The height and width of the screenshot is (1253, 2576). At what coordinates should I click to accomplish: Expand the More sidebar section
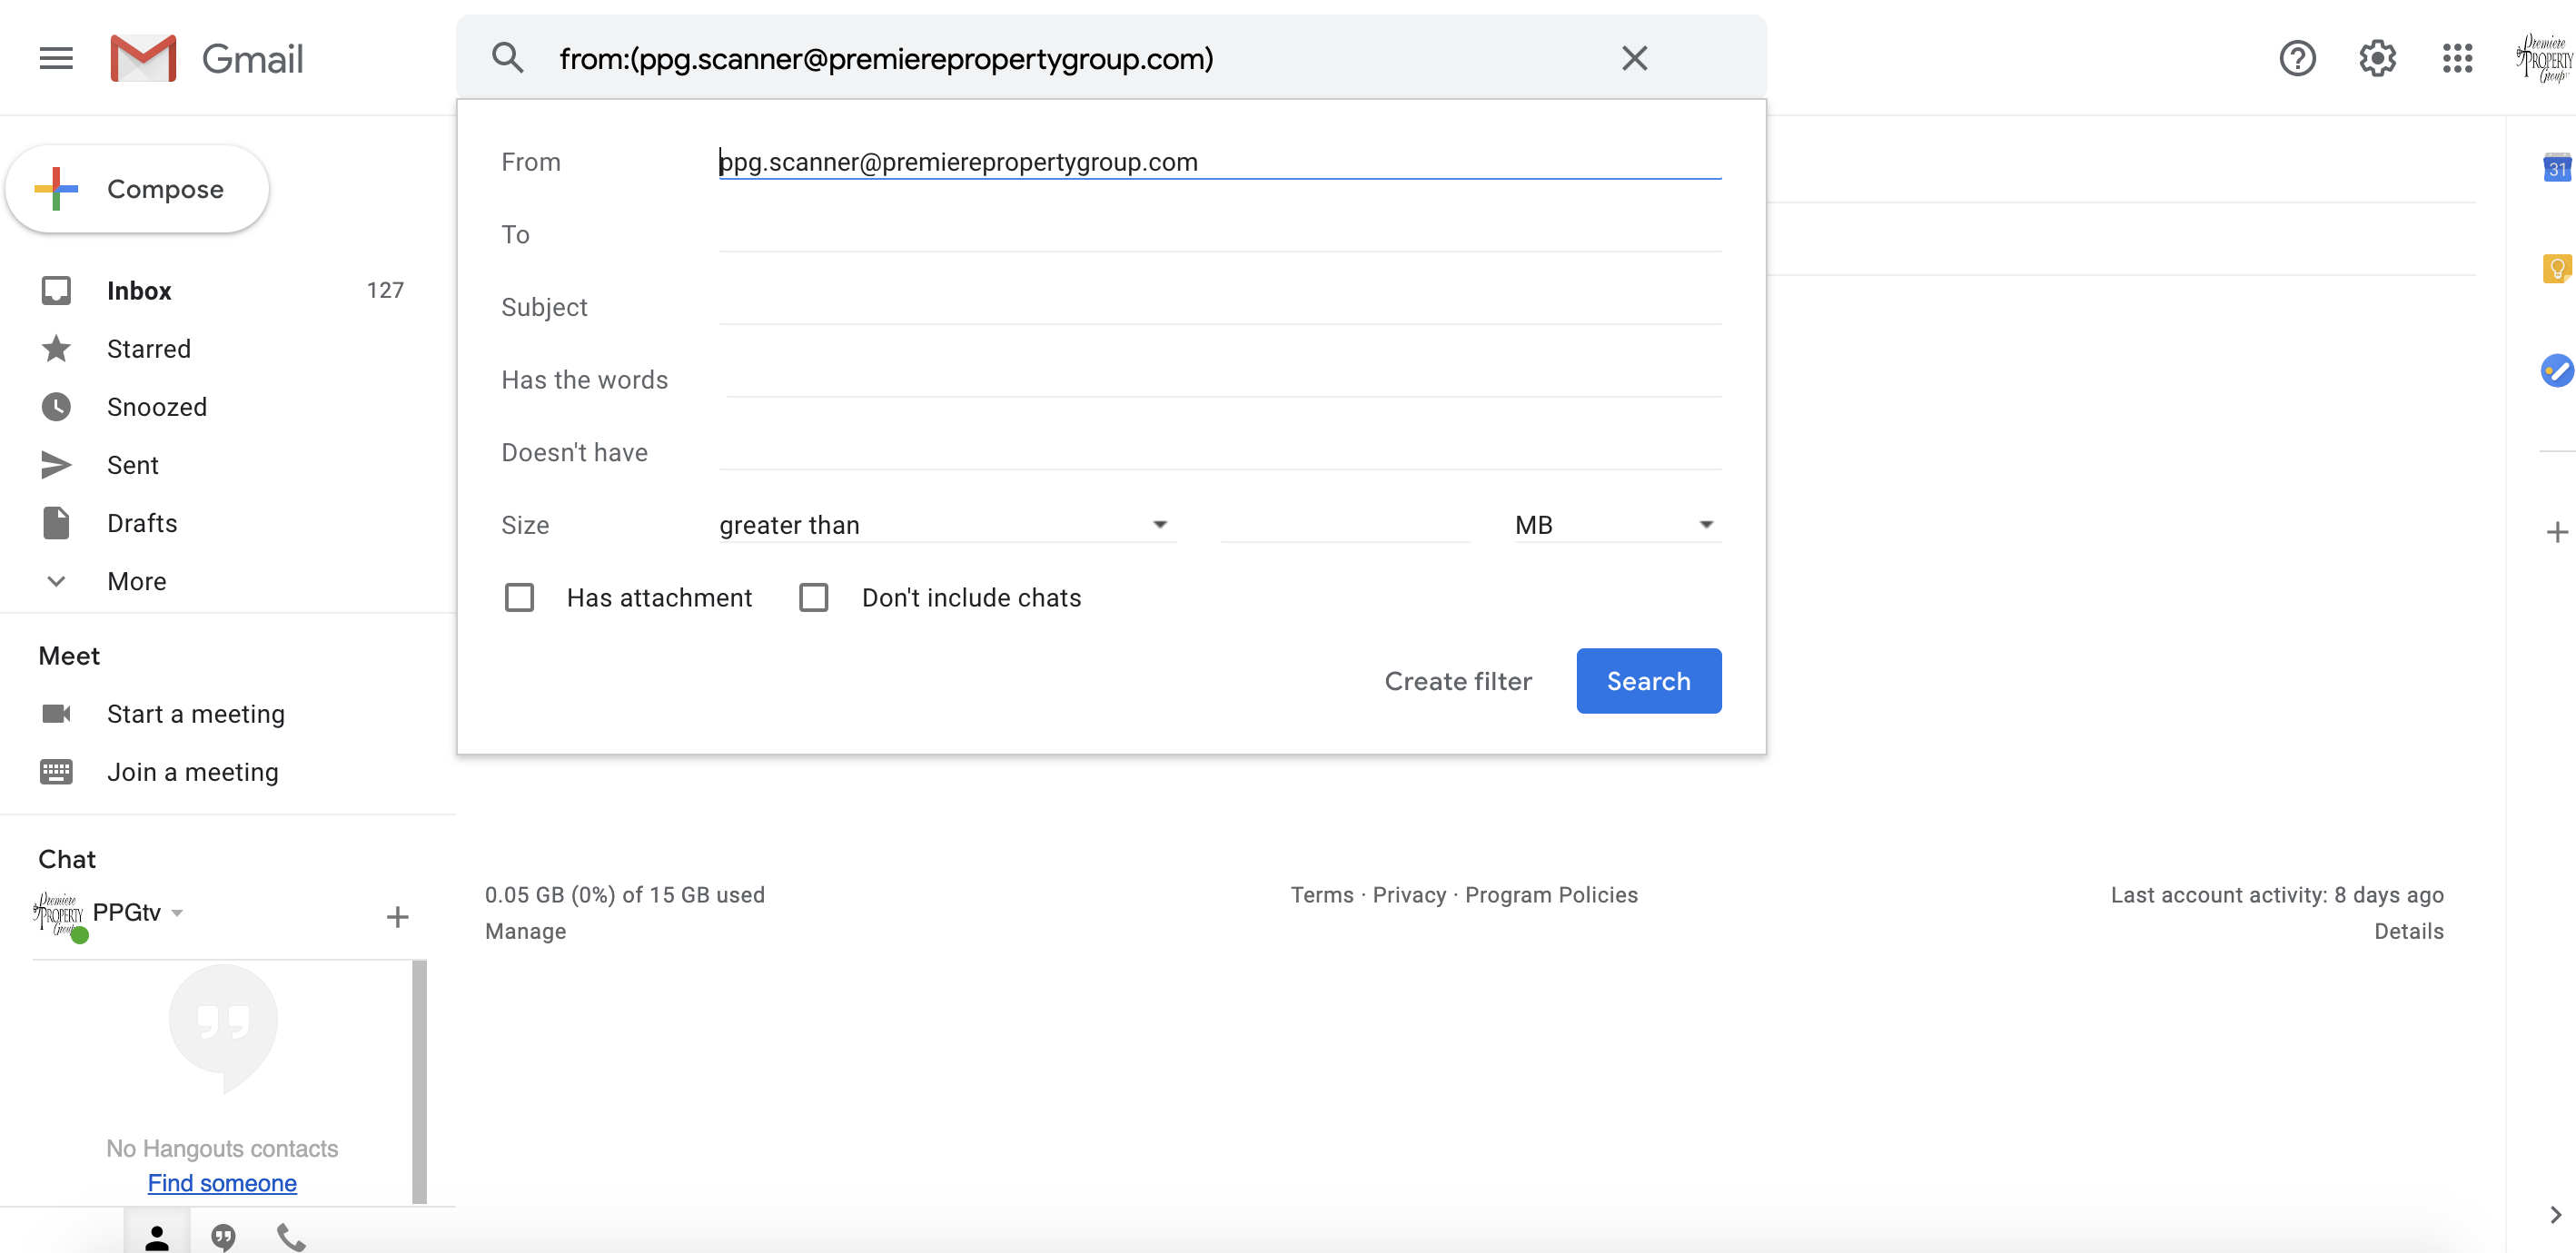click(x=136, y=581)
